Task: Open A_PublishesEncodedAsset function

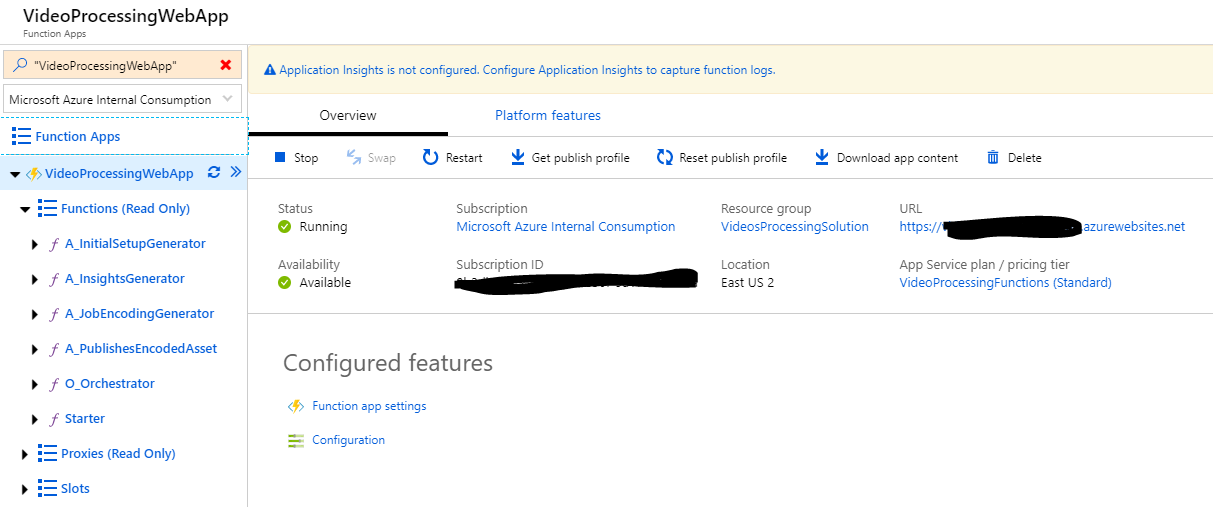Action: [141, 349]
